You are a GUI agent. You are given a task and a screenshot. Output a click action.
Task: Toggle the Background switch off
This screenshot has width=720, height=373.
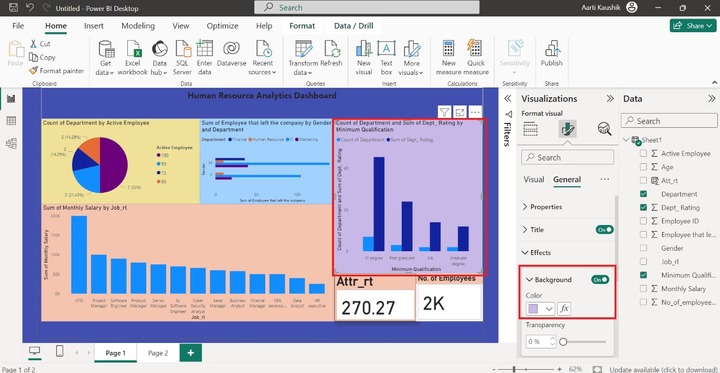[600, 279]
